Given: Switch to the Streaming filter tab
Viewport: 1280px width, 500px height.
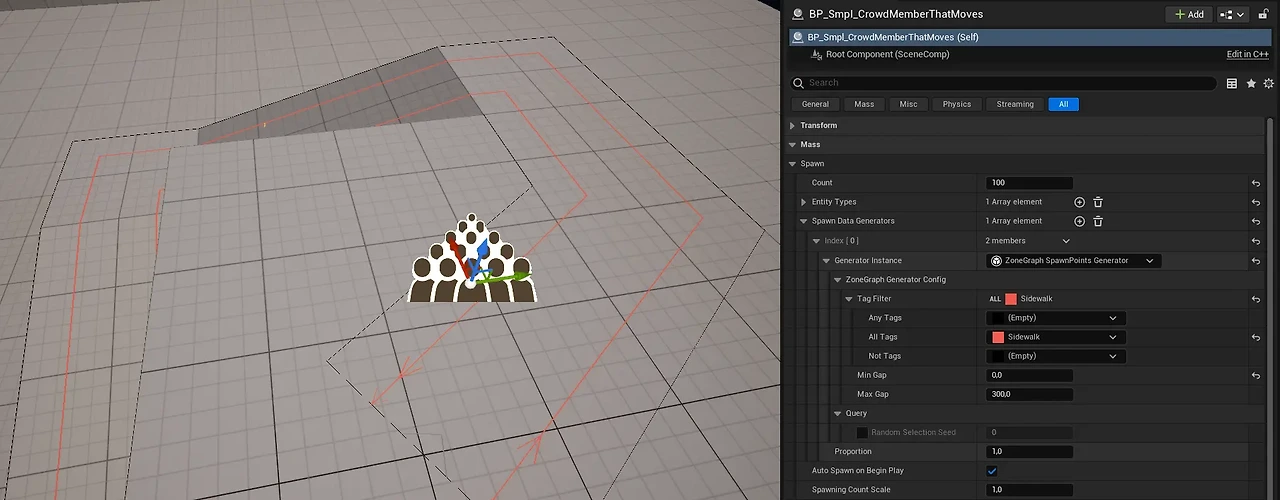Looking at the screenshot, I should (1015, 104).
